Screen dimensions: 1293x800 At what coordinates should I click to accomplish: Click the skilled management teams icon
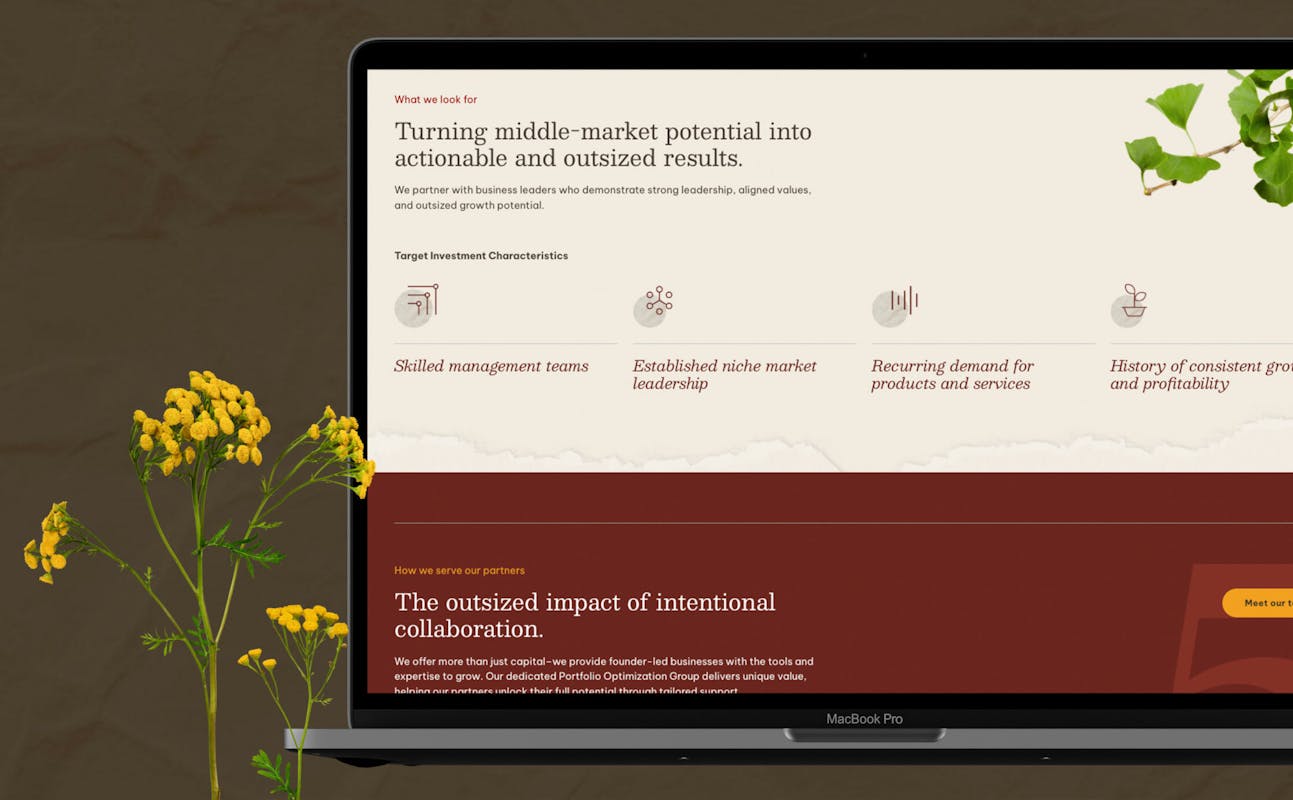[418, 303]
